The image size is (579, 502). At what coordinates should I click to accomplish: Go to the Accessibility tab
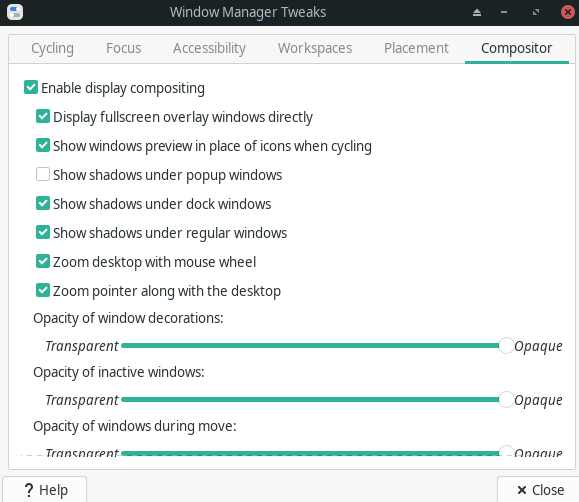point(209,48)
